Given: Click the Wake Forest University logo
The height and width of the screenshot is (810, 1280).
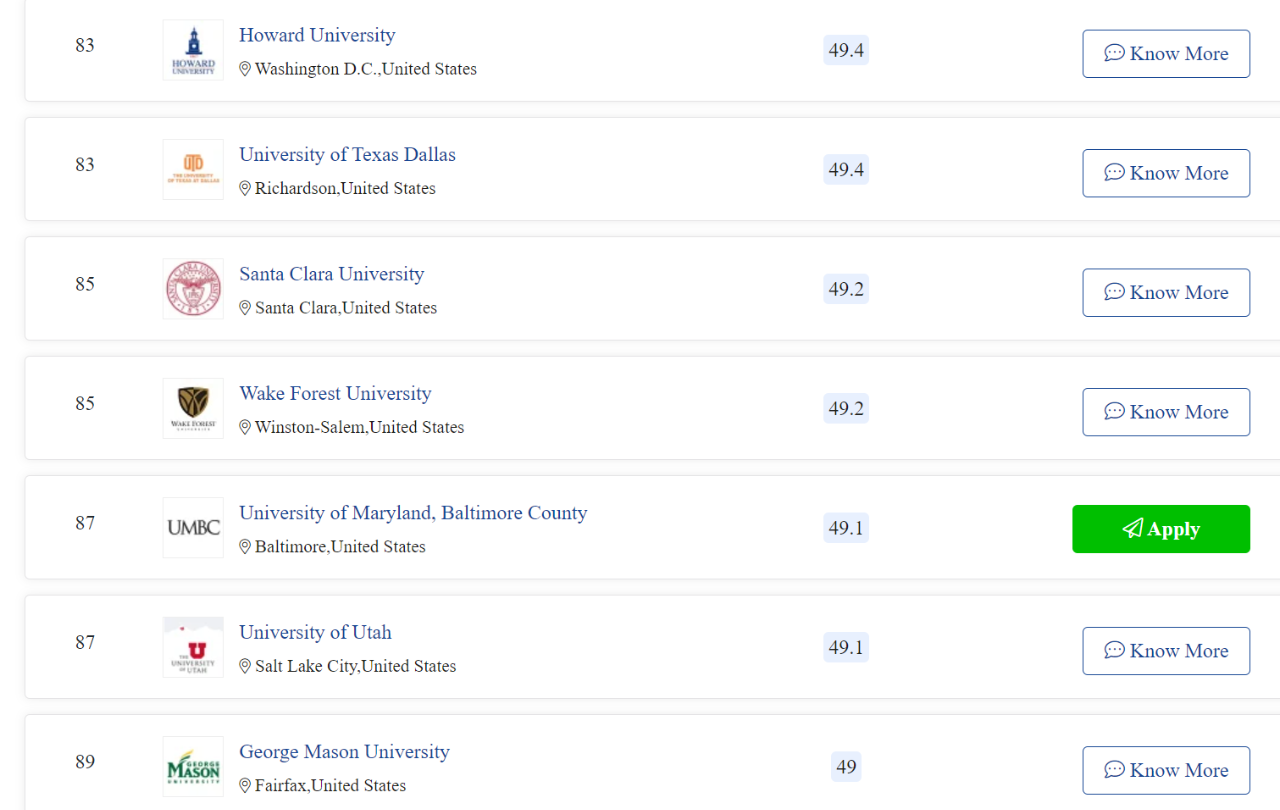Looking at the screenshot, I should pos(193,408).
